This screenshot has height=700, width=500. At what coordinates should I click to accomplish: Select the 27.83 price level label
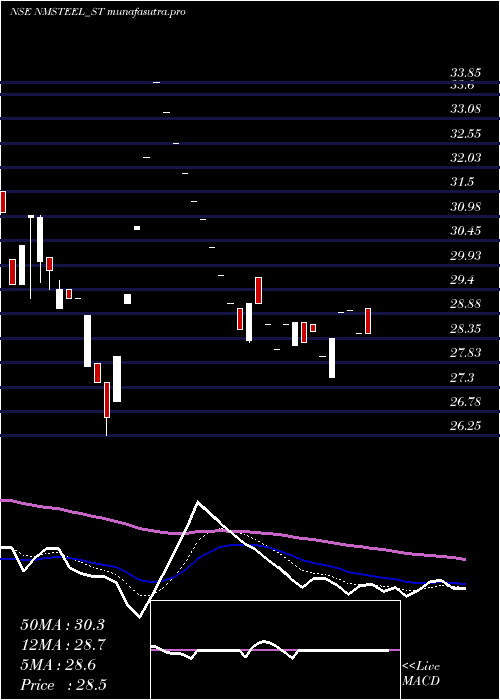click(465, 353)
